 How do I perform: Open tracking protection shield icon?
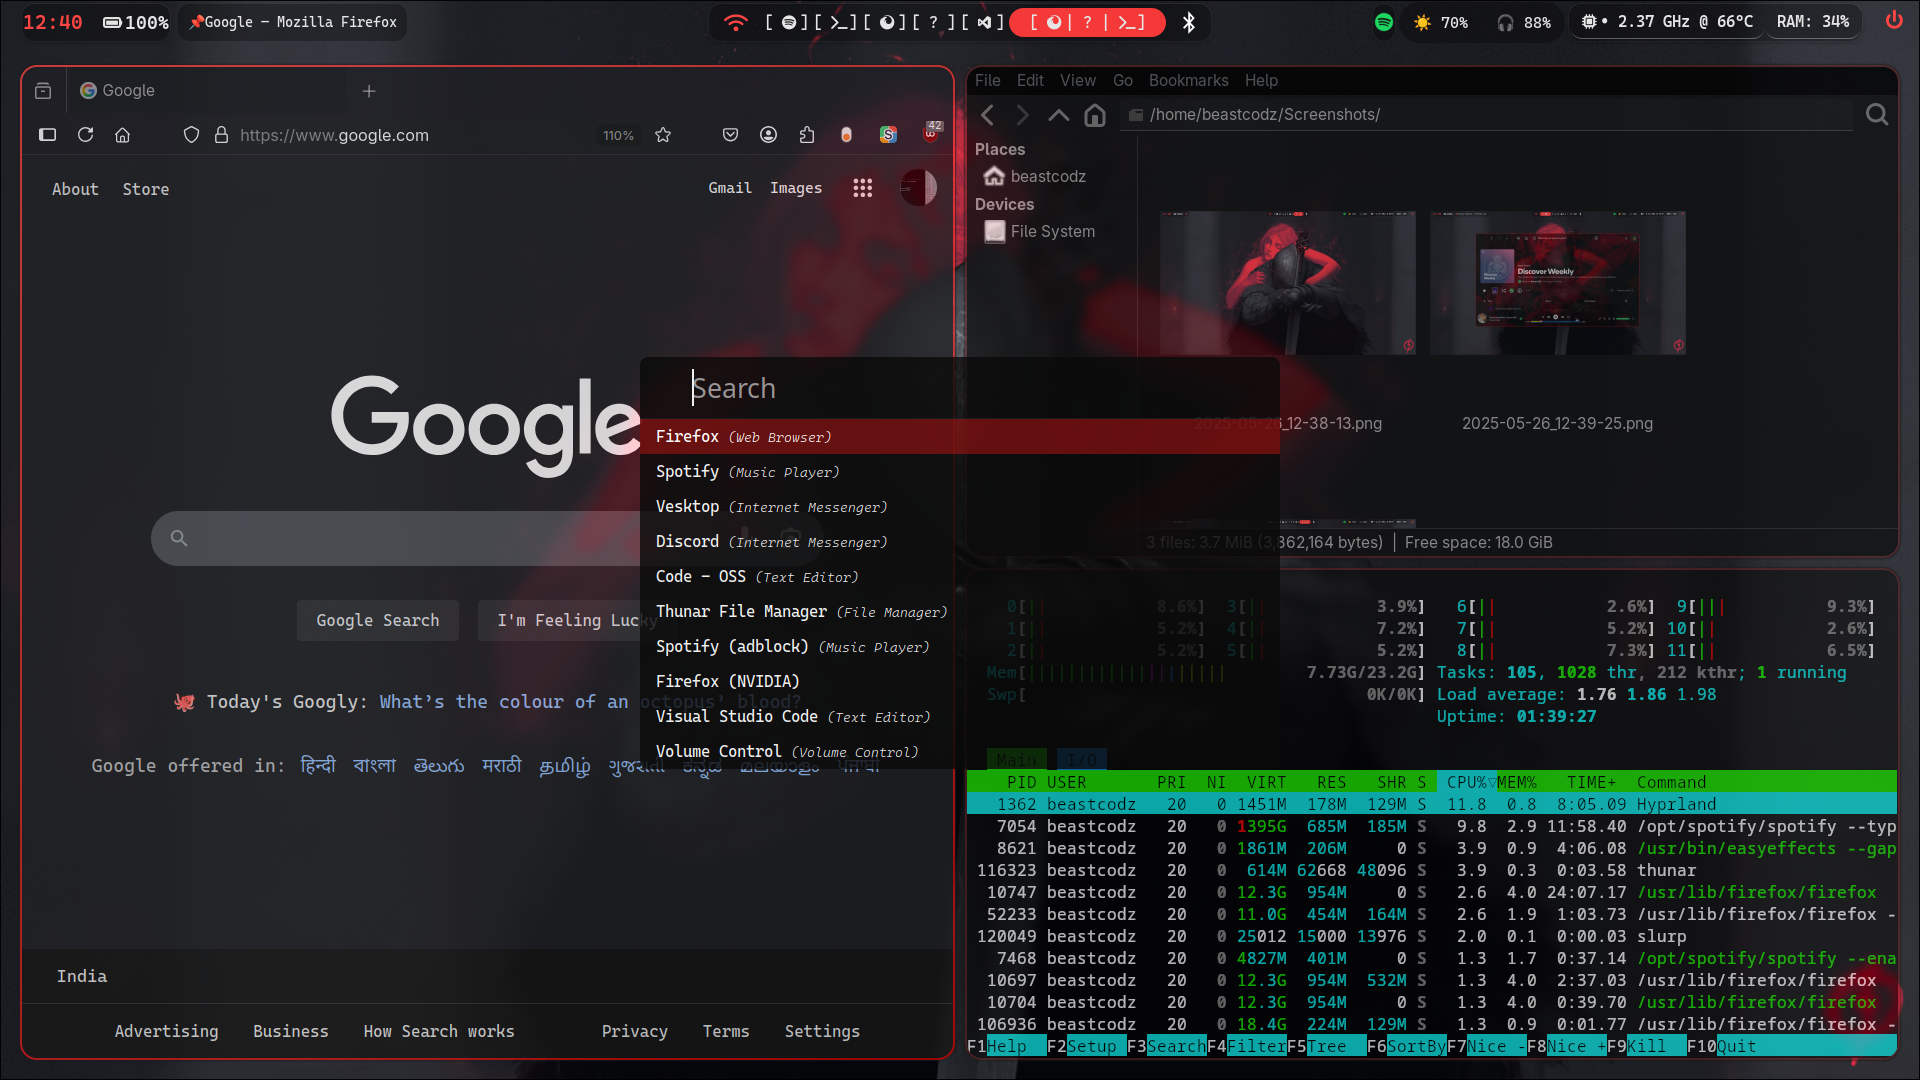(x=191, y=135)
